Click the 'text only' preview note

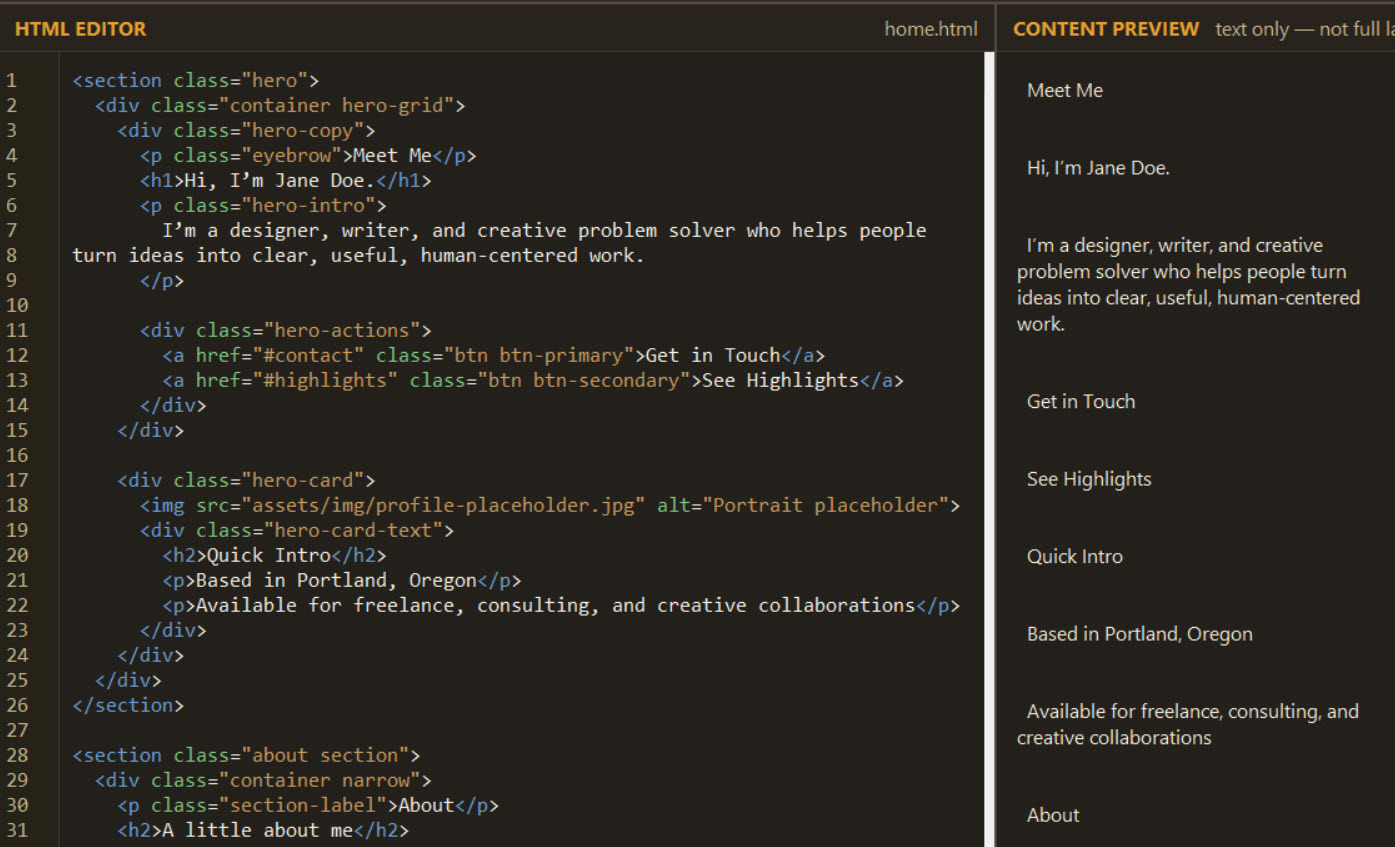click(x=1305, y=29)
